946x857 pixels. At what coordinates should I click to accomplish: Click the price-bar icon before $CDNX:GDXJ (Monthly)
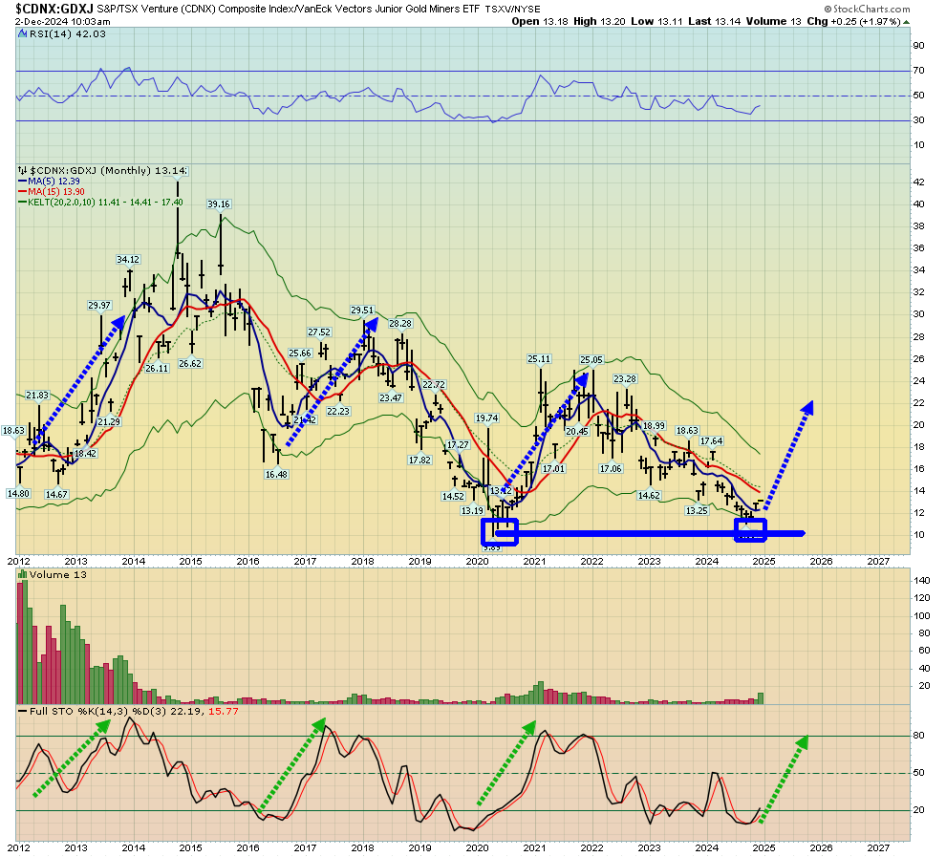point(22,171)
